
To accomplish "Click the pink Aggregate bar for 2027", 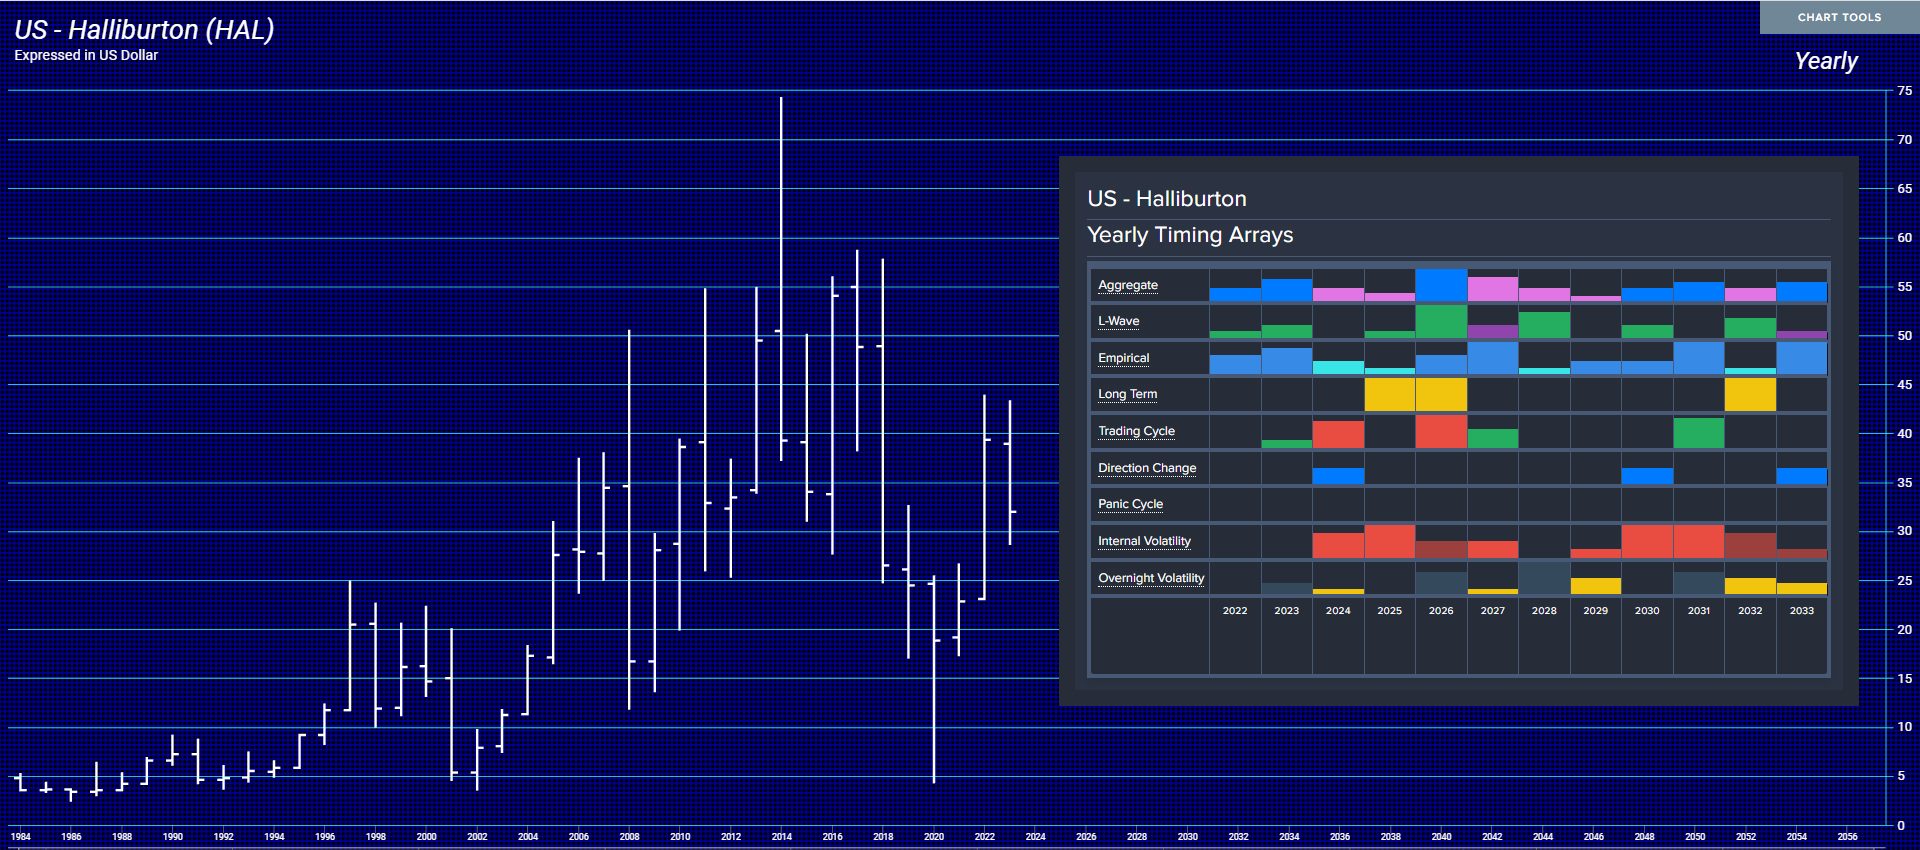I will pos(1493,289).
